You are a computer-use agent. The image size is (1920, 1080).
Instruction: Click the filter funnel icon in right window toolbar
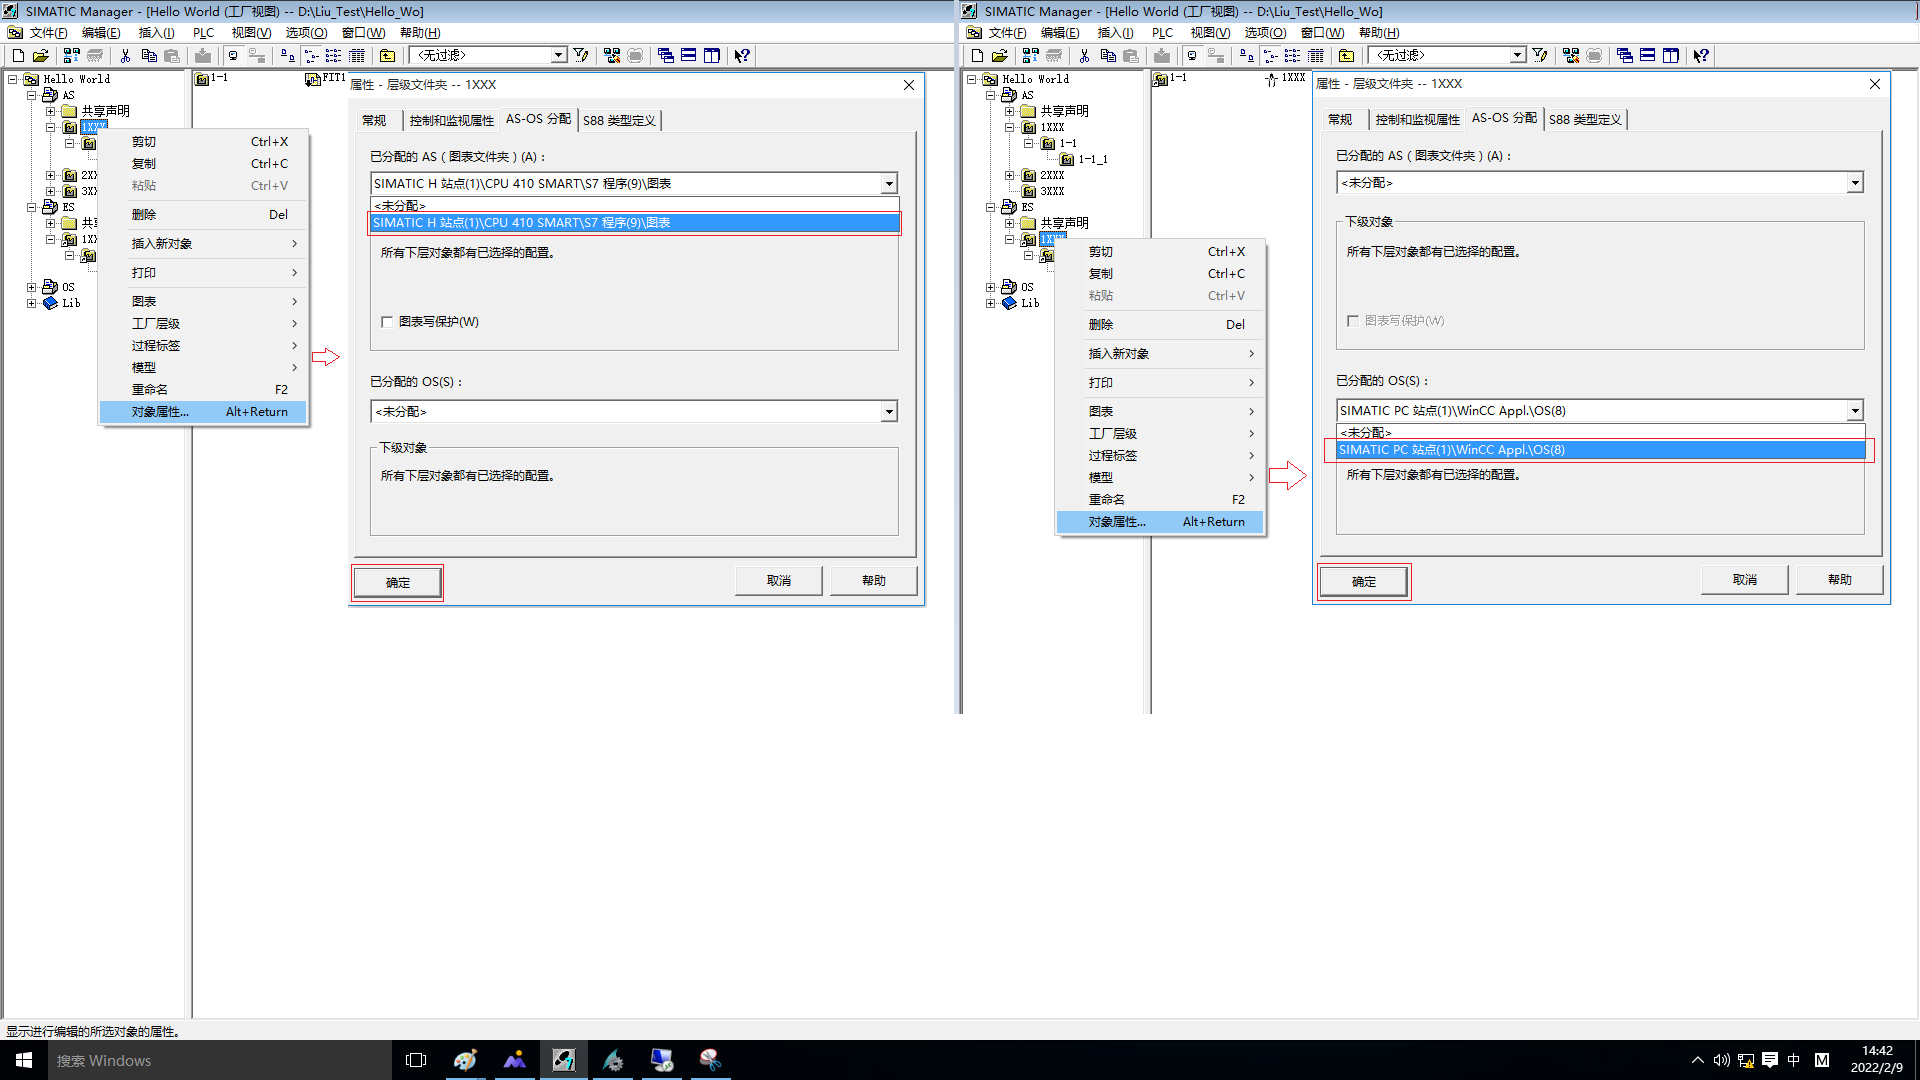point(1540,56)
